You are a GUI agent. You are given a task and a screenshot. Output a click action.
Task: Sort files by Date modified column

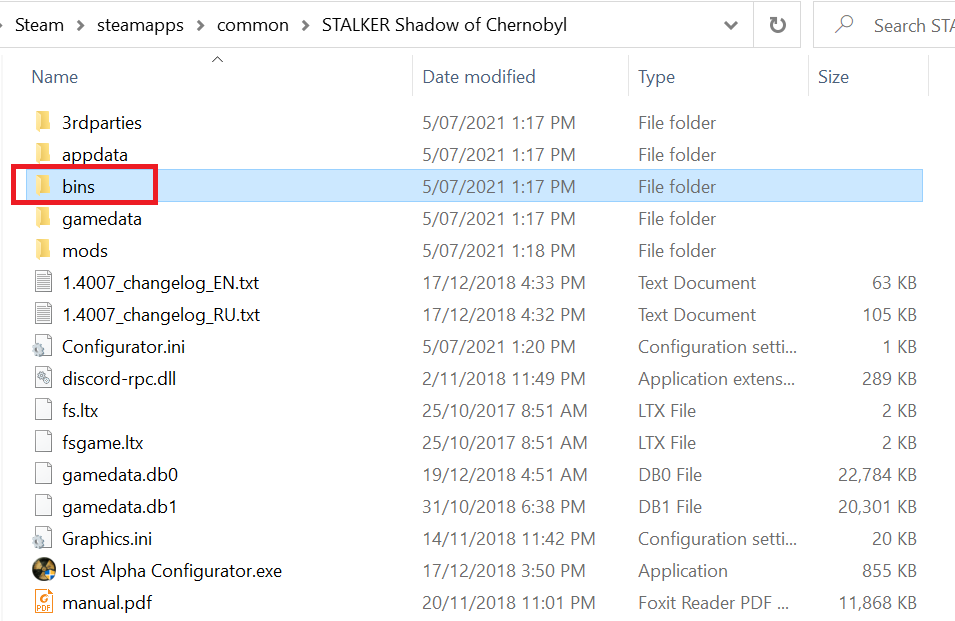pos(478,77)
